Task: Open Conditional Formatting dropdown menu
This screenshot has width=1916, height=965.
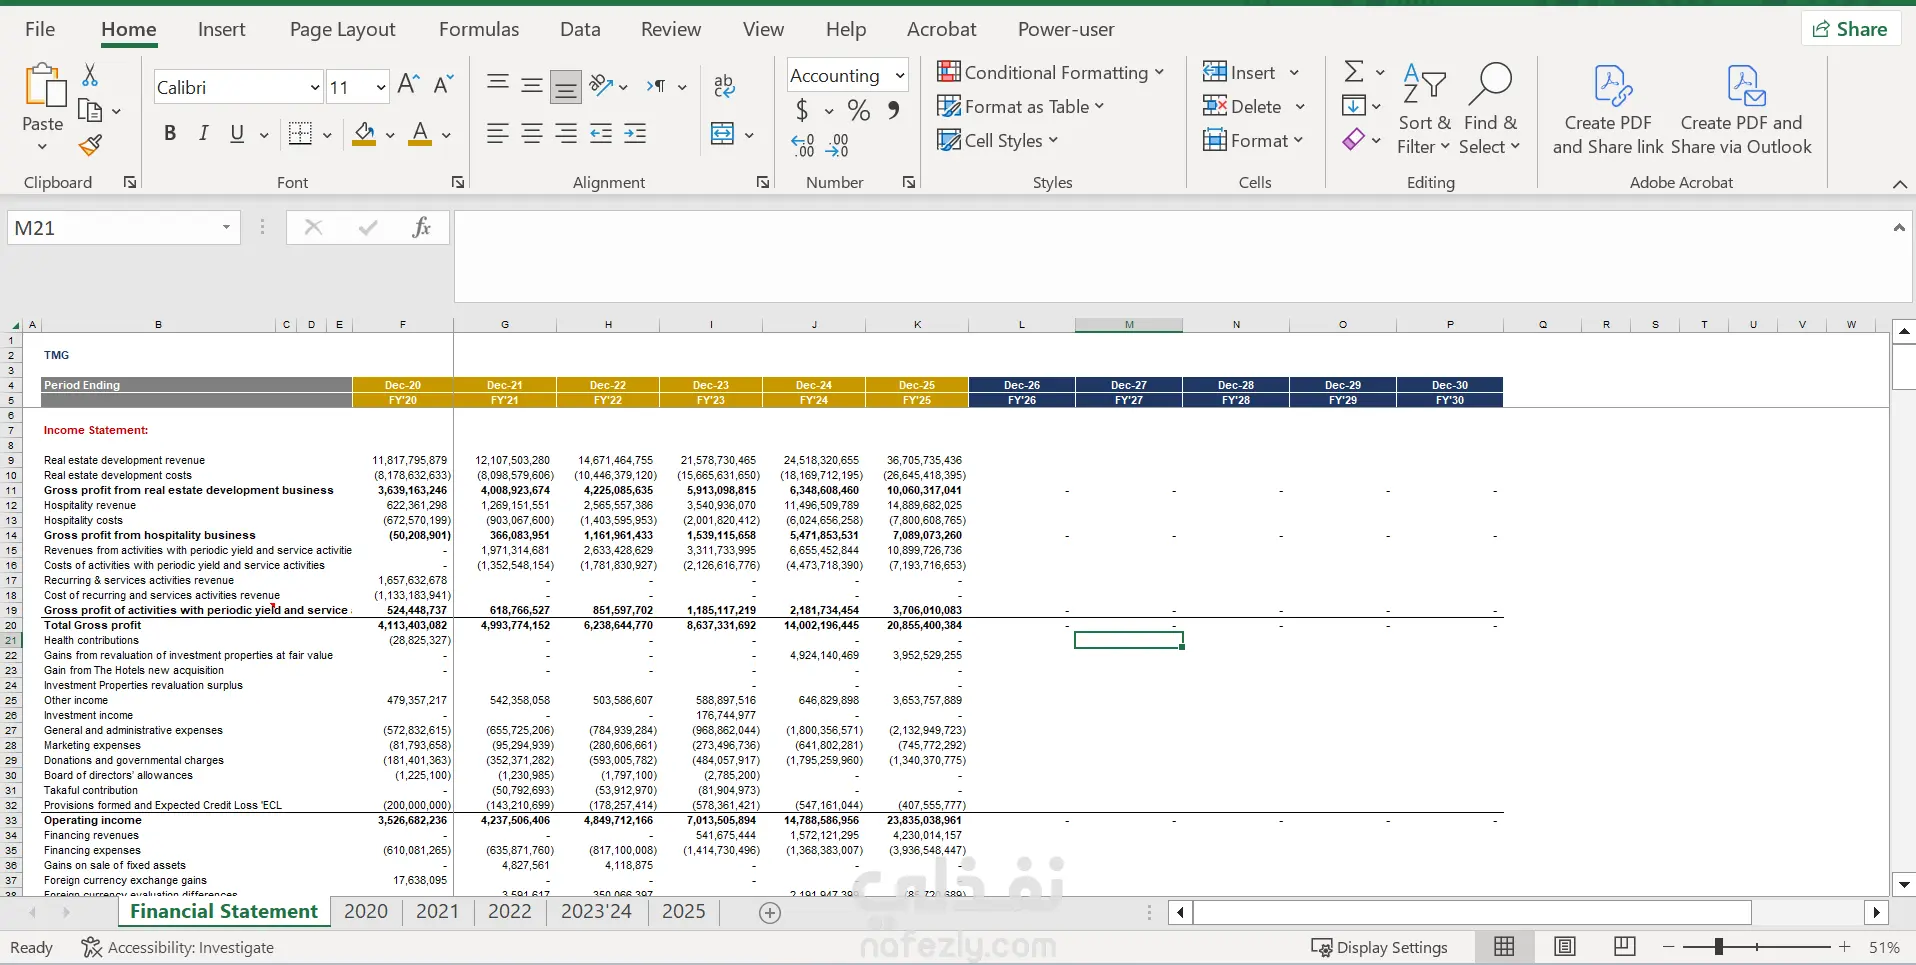Action: (x=1050, y=73)
